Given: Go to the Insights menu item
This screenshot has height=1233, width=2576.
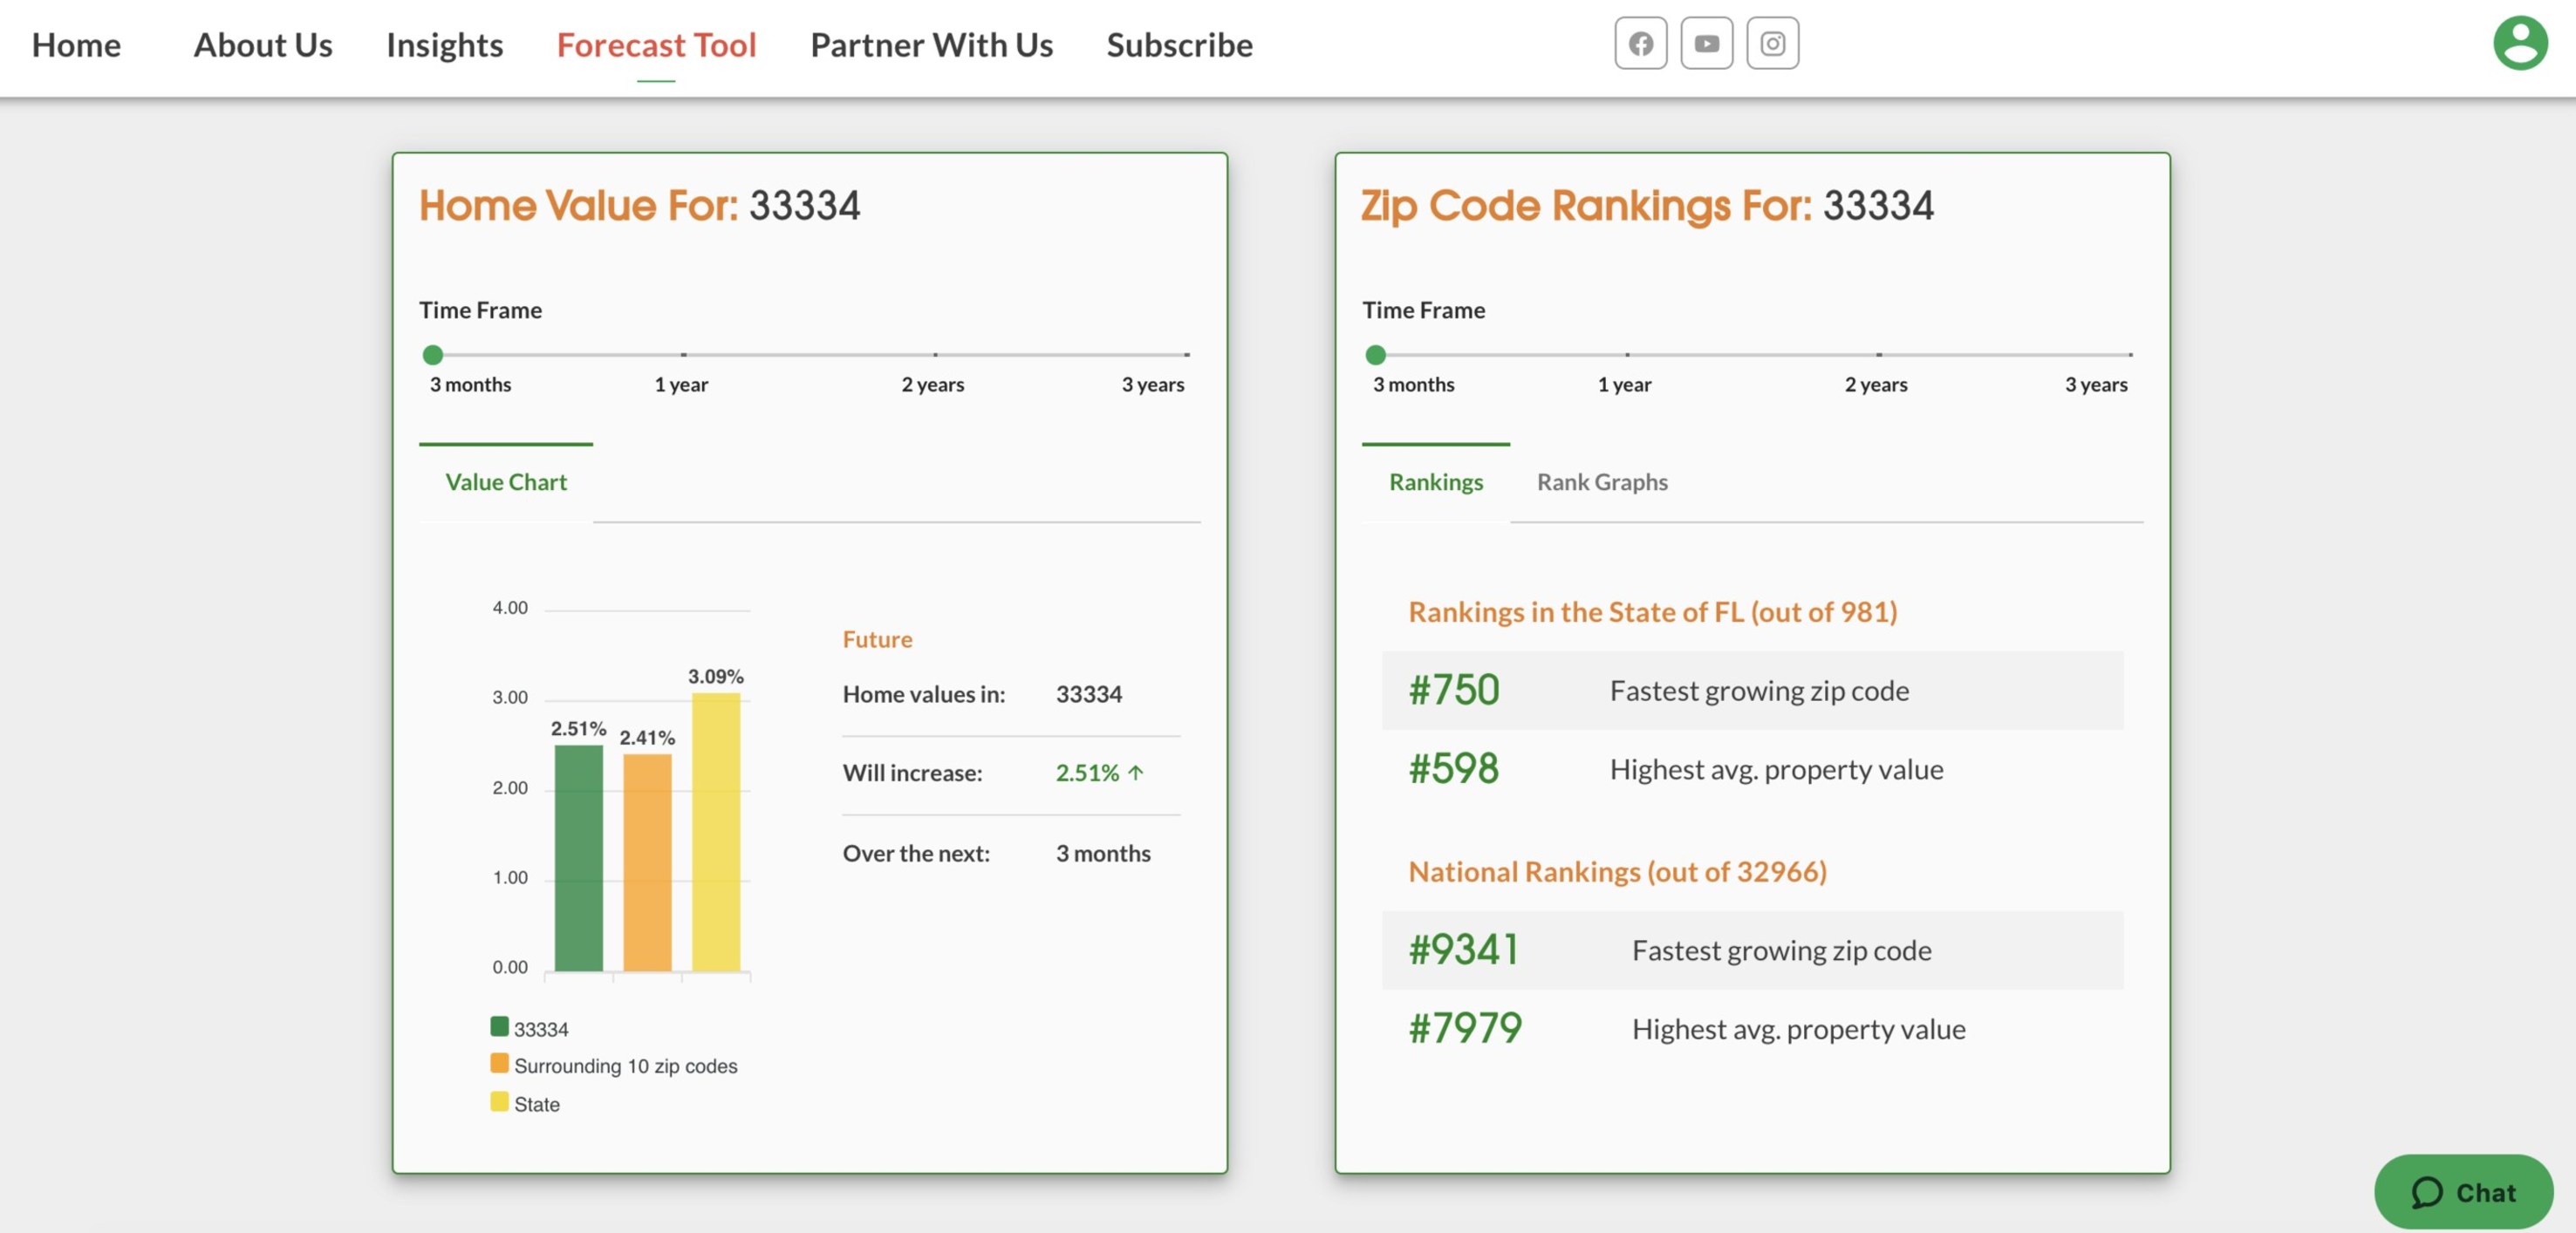Looking at the screenshot, I should pos(444,45).
